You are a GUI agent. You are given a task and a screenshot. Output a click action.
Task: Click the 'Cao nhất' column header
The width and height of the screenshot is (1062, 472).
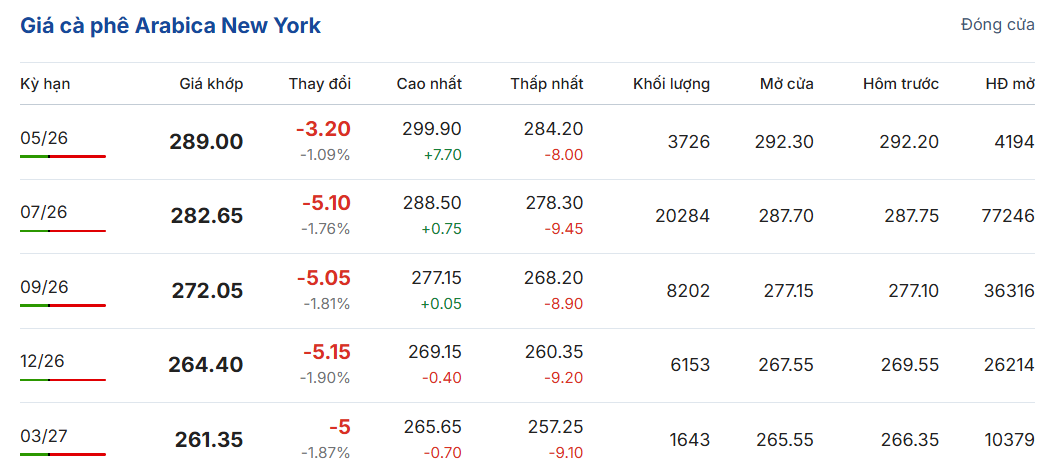click(x=429, y=84)
